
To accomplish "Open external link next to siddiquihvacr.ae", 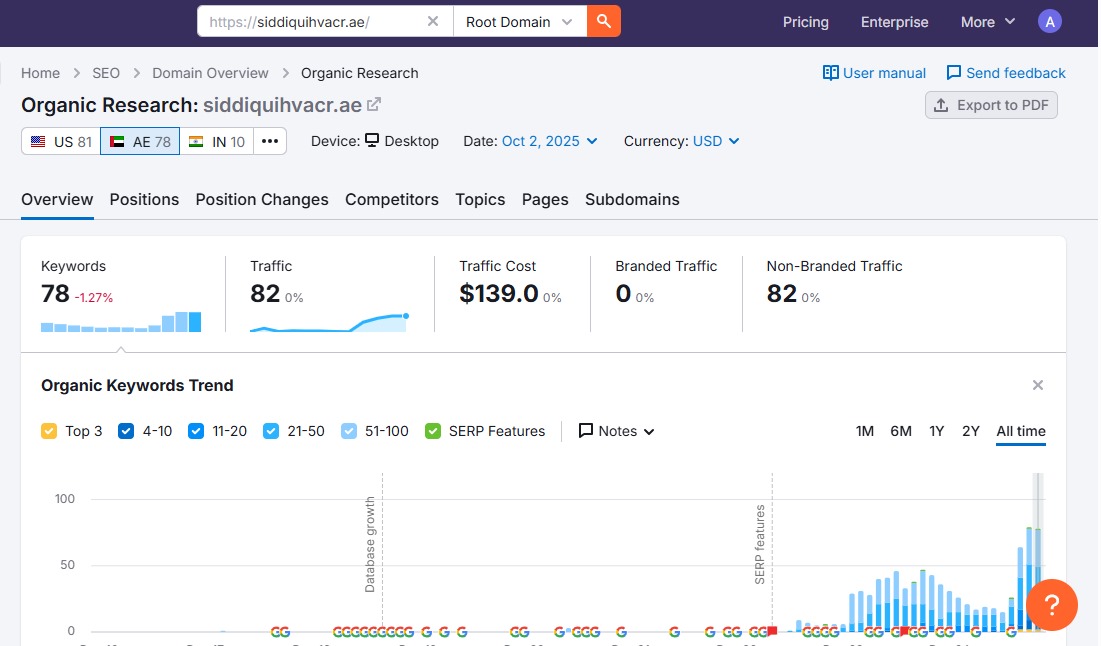I will 374,105.
